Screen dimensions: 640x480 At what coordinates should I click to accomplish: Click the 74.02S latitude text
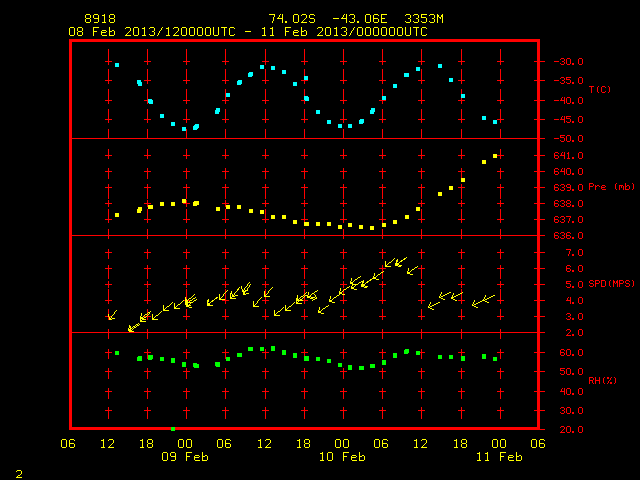coord(292,19)
